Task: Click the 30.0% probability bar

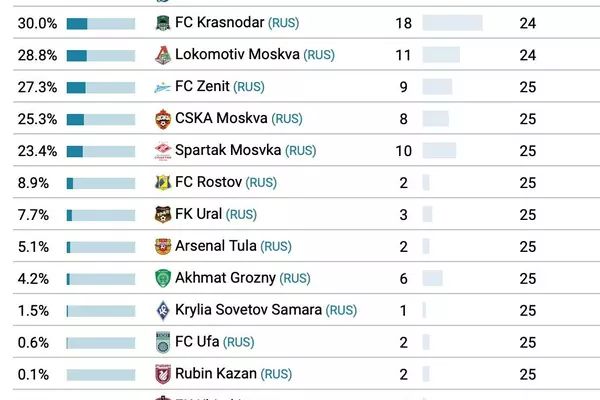Action: pyautogui.click(x=100, y=23)
